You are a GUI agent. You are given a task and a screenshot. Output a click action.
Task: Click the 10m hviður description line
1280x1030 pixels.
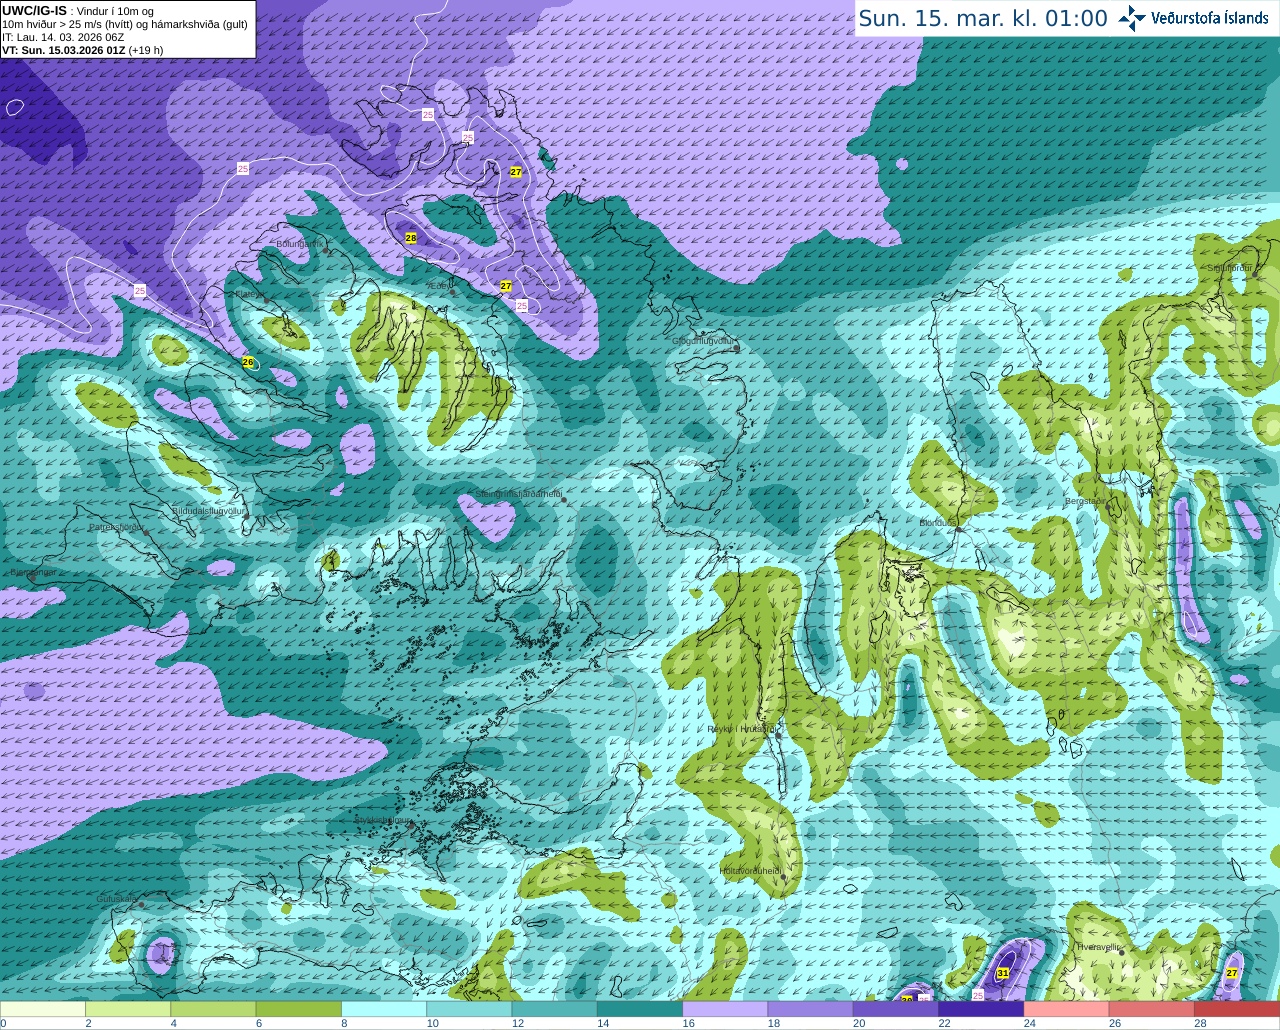(125, 24)
